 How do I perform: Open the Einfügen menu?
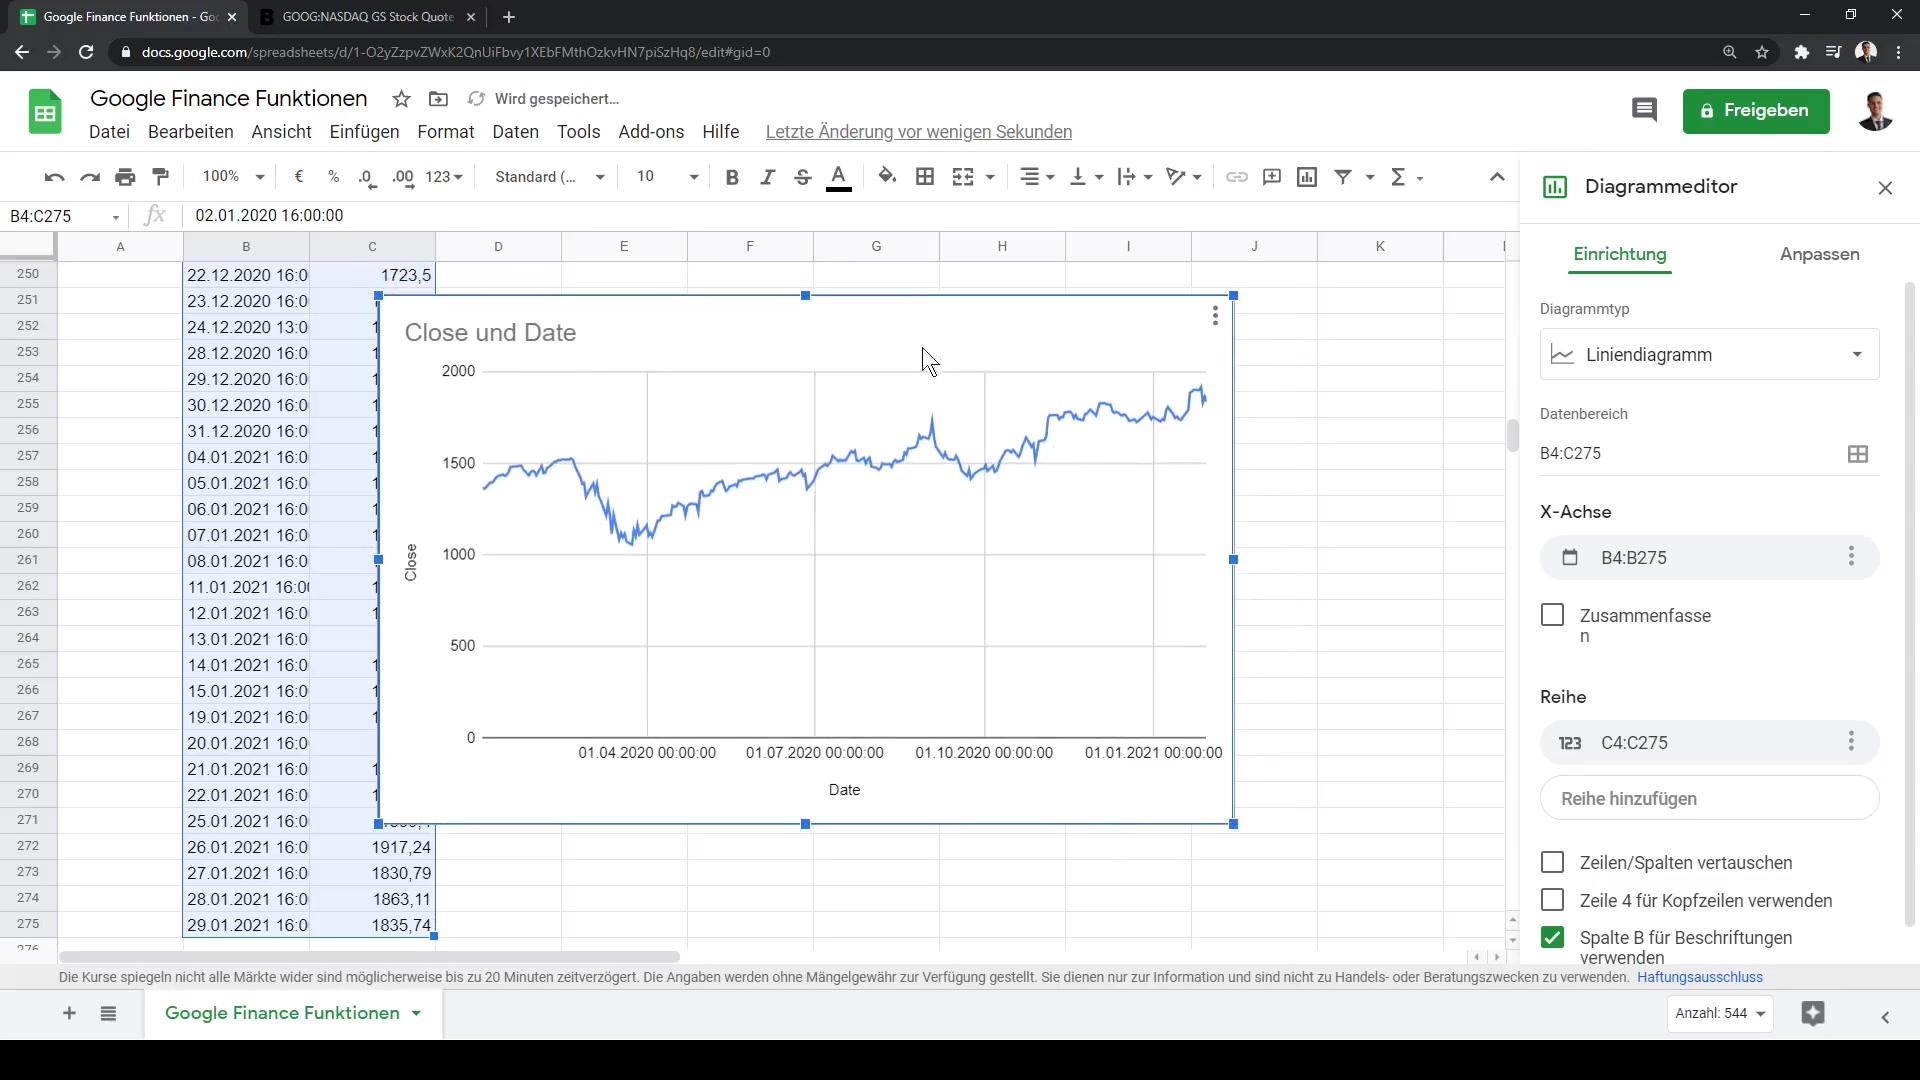click(364, 132)
